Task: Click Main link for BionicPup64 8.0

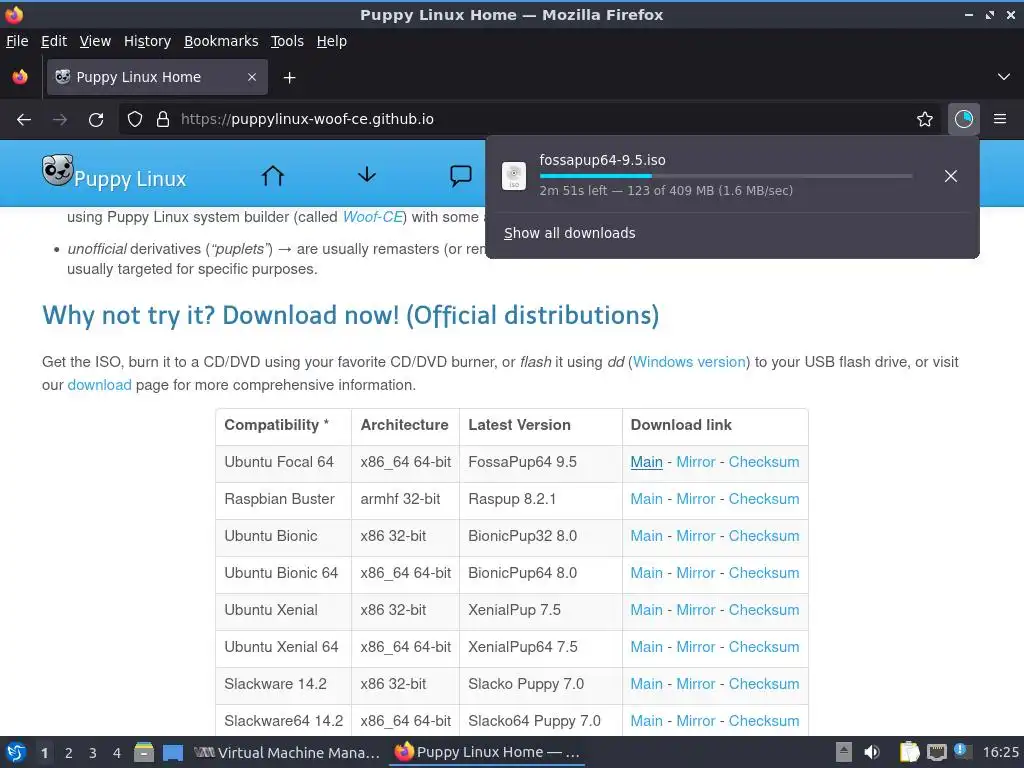Action: tap(646, 573)
